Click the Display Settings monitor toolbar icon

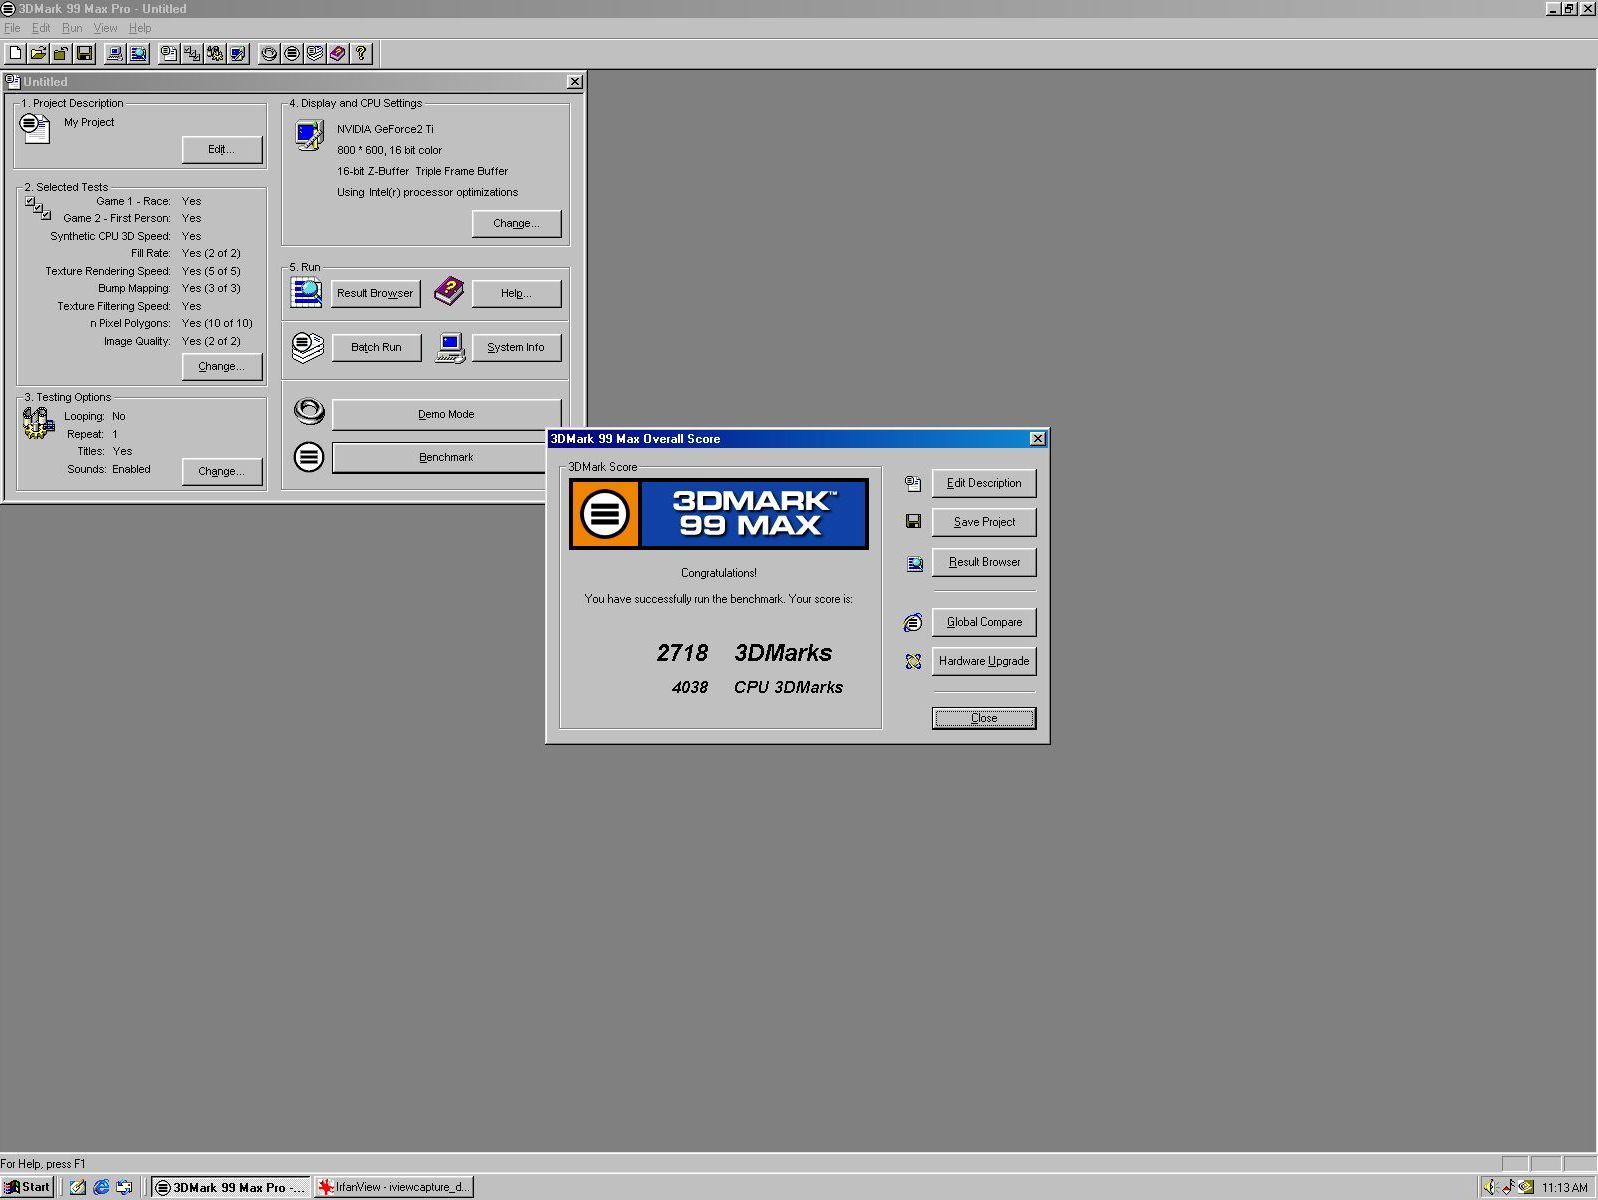(x=238, y=53)
